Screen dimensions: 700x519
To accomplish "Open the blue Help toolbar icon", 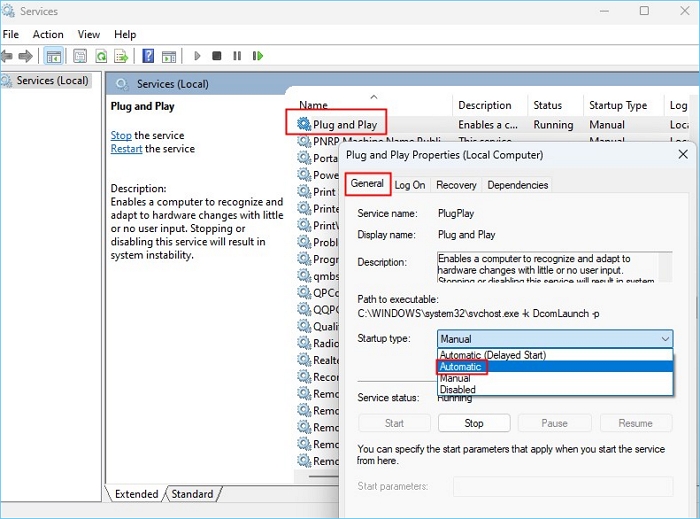I will [x=148, y=56].
